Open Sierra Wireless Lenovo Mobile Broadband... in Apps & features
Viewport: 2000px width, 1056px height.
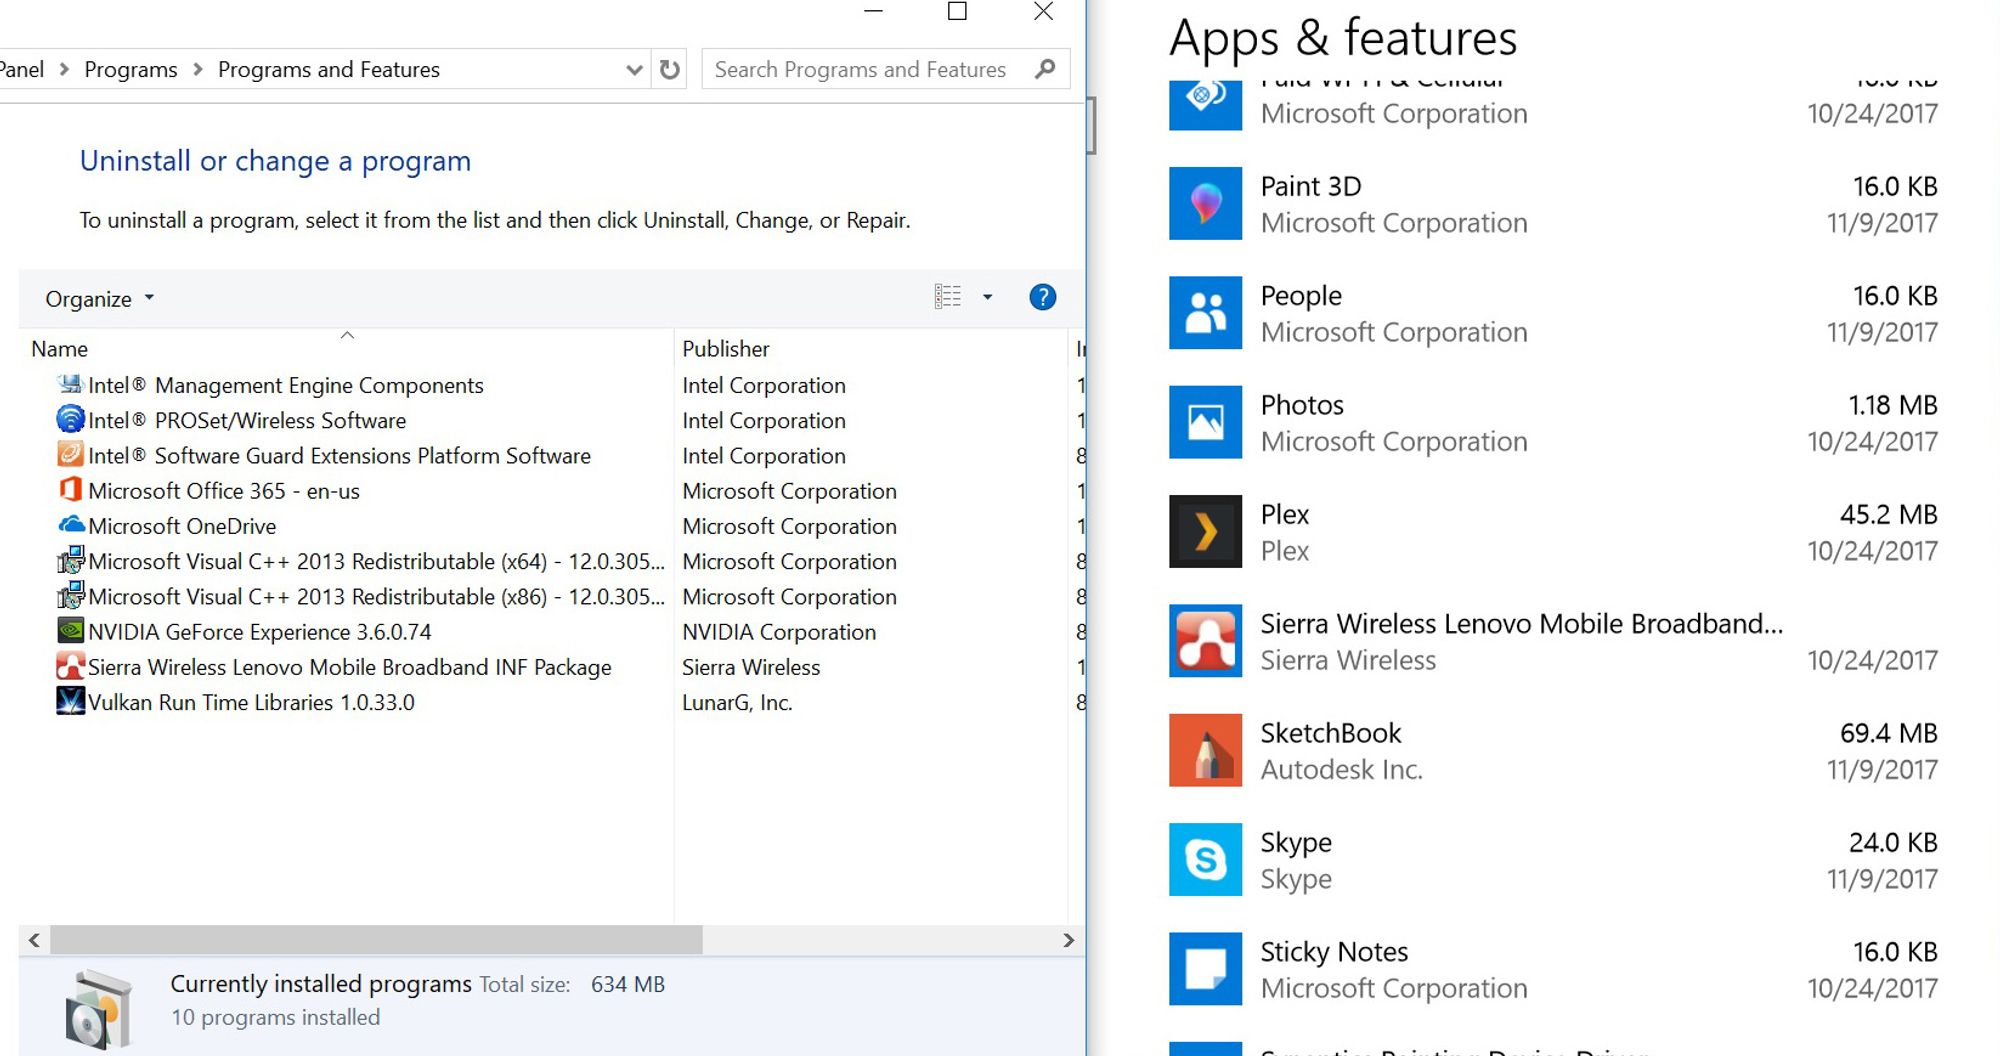tap(1521, 624)
